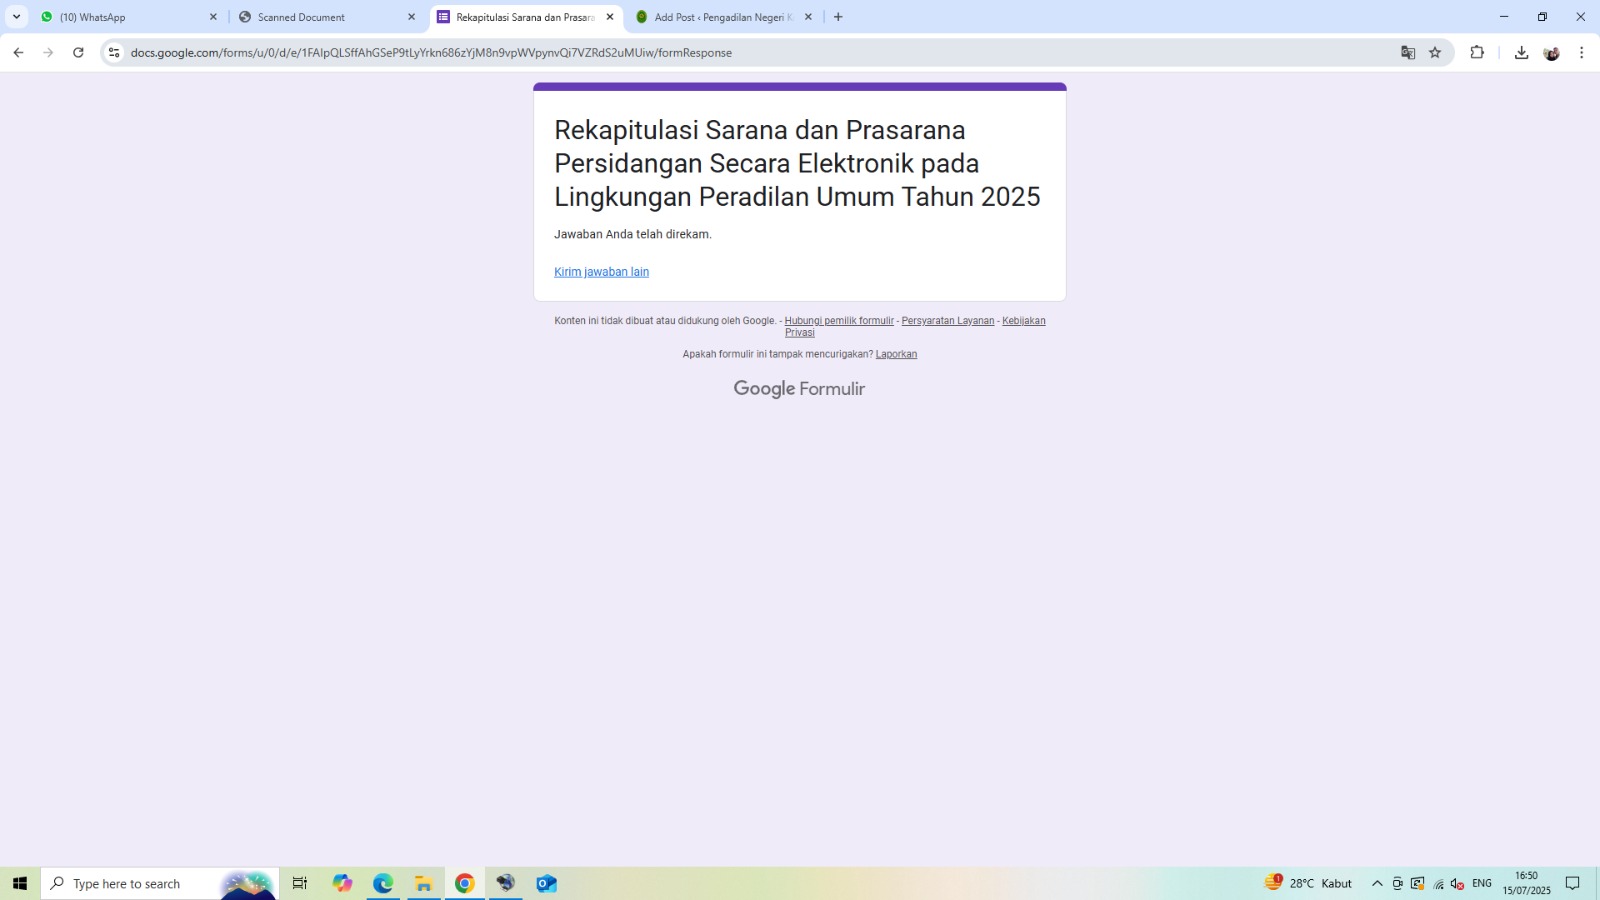The height and width of the screenshot is (900, 1600).
Task: Click the Google Translate icon in address bar
Action: point(1408,53)
